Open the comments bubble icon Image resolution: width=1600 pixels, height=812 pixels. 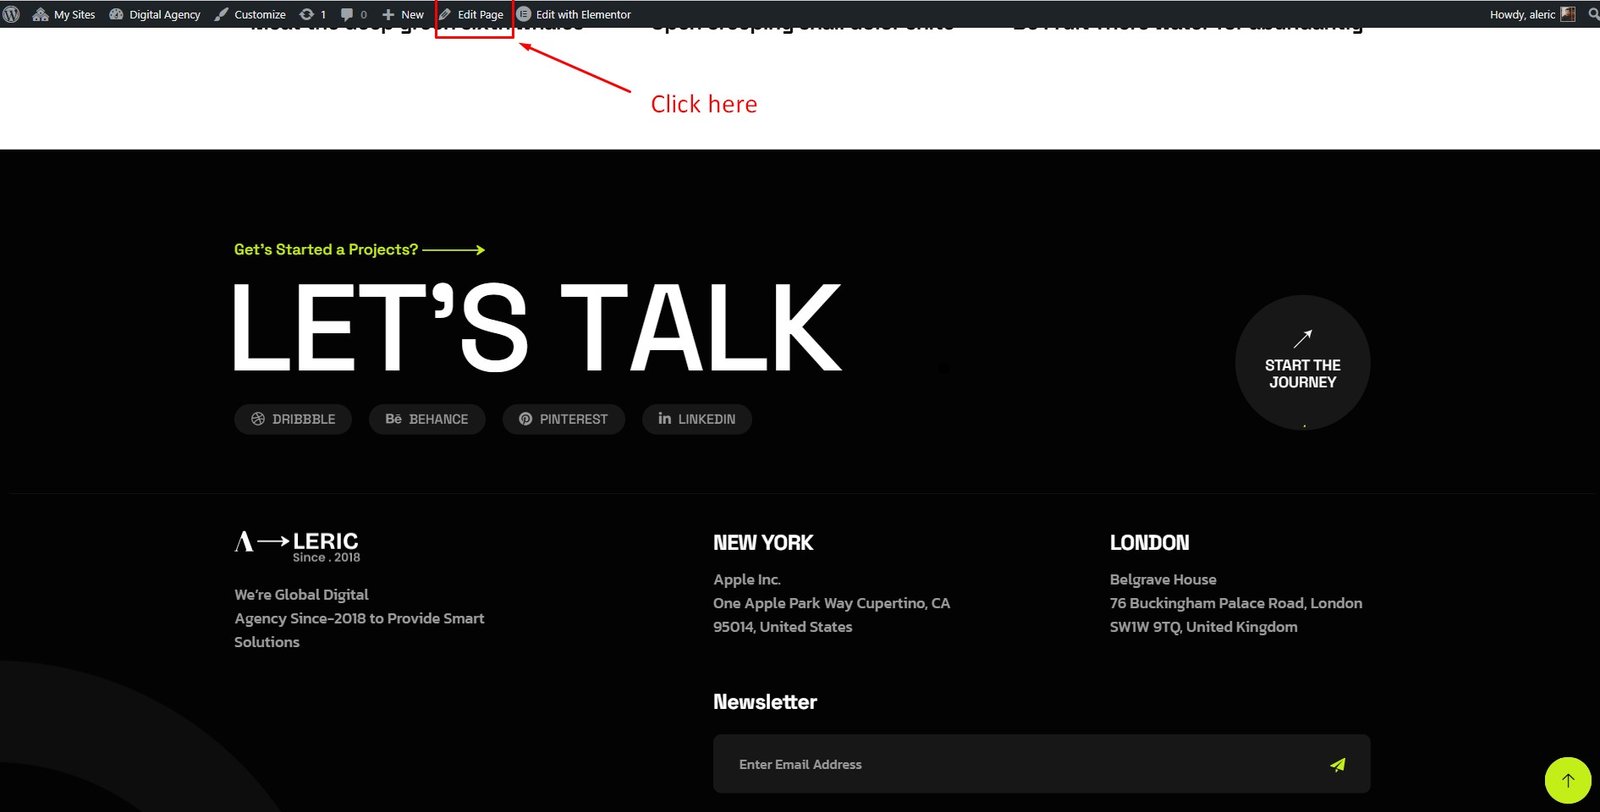pyautogui.click(x=353, y=14)
